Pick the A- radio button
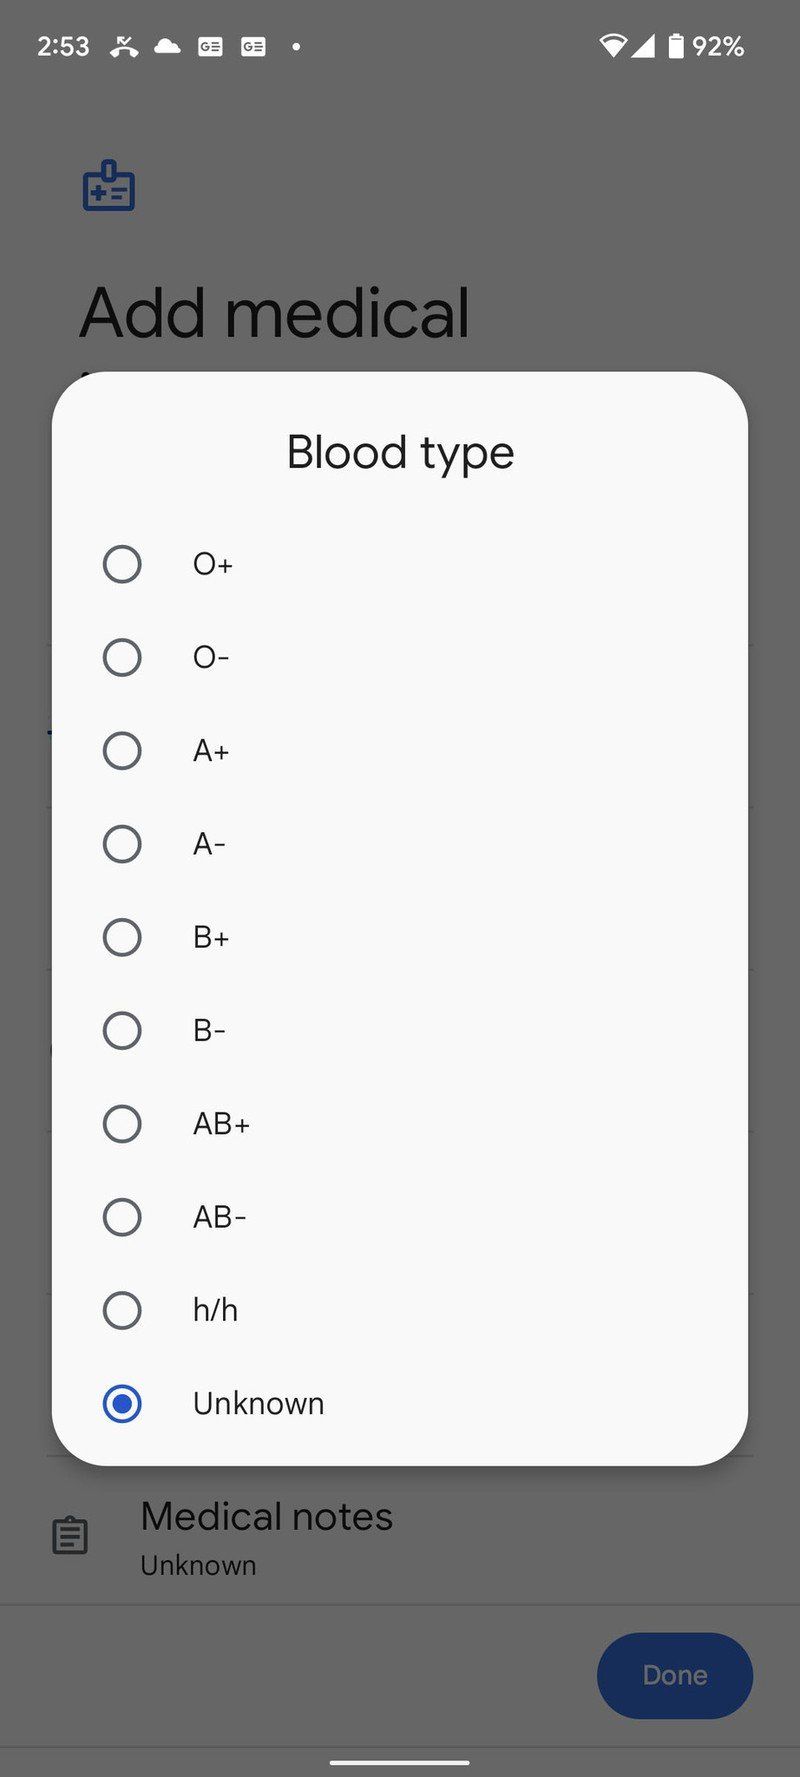The height and width of the screenshot is (1777, 800). 122,844
